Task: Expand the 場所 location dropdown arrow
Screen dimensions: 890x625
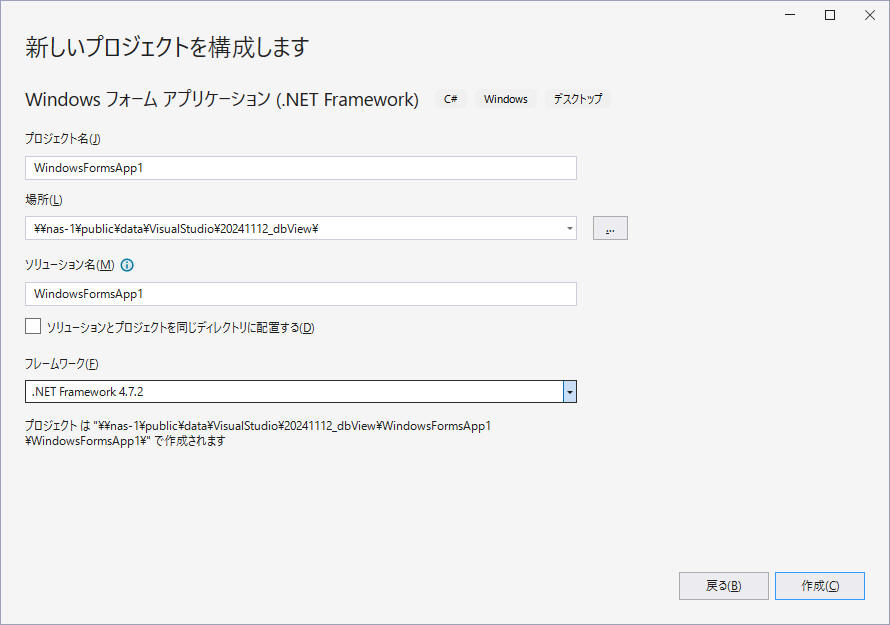Action: point(569,229)
